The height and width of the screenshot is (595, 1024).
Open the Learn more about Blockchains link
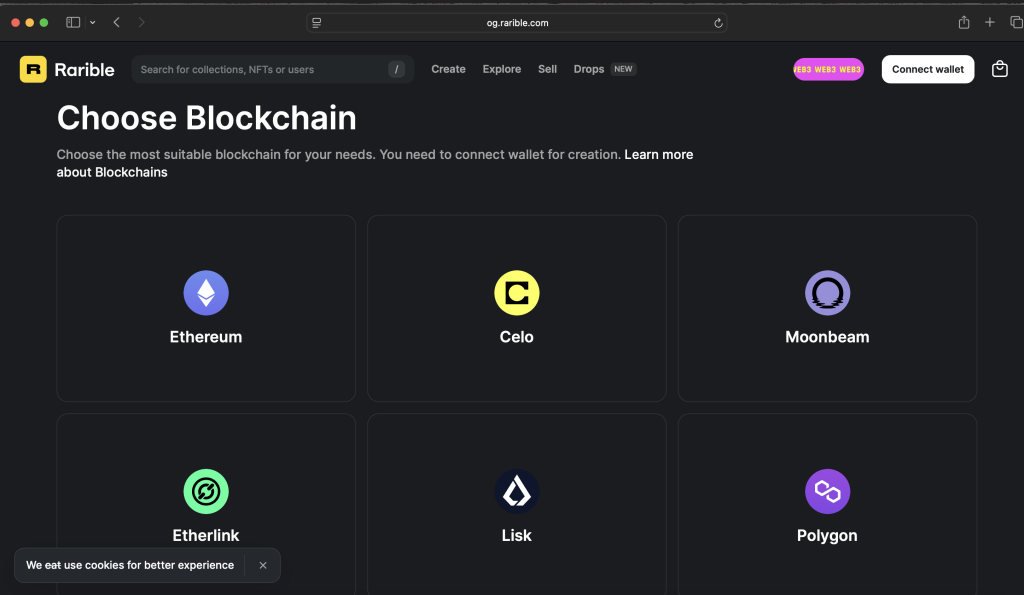click(658, 154)
